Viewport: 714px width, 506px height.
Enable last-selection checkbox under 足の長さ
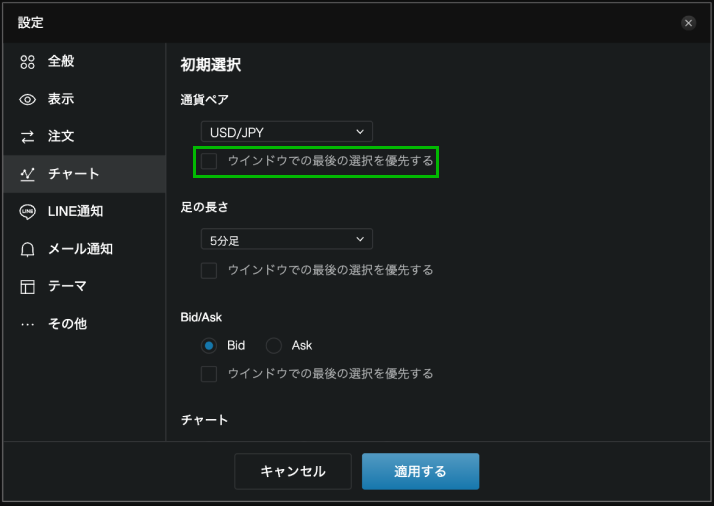click(x=209, y=270)
